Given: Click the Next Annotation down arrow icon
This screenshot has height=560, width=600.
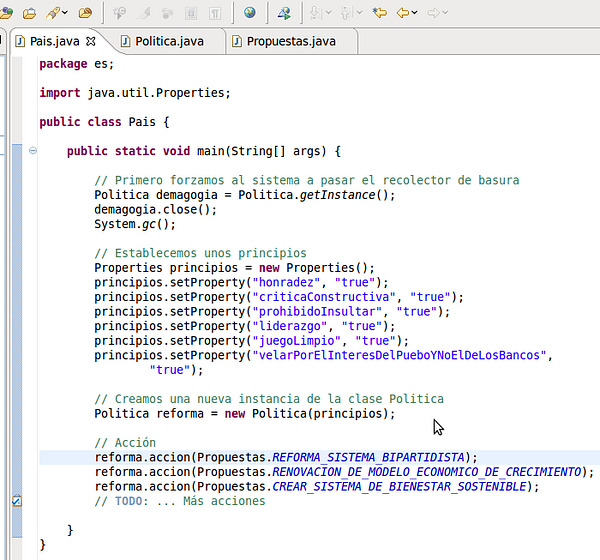Looking at the screenshot, I should (314, 13).
